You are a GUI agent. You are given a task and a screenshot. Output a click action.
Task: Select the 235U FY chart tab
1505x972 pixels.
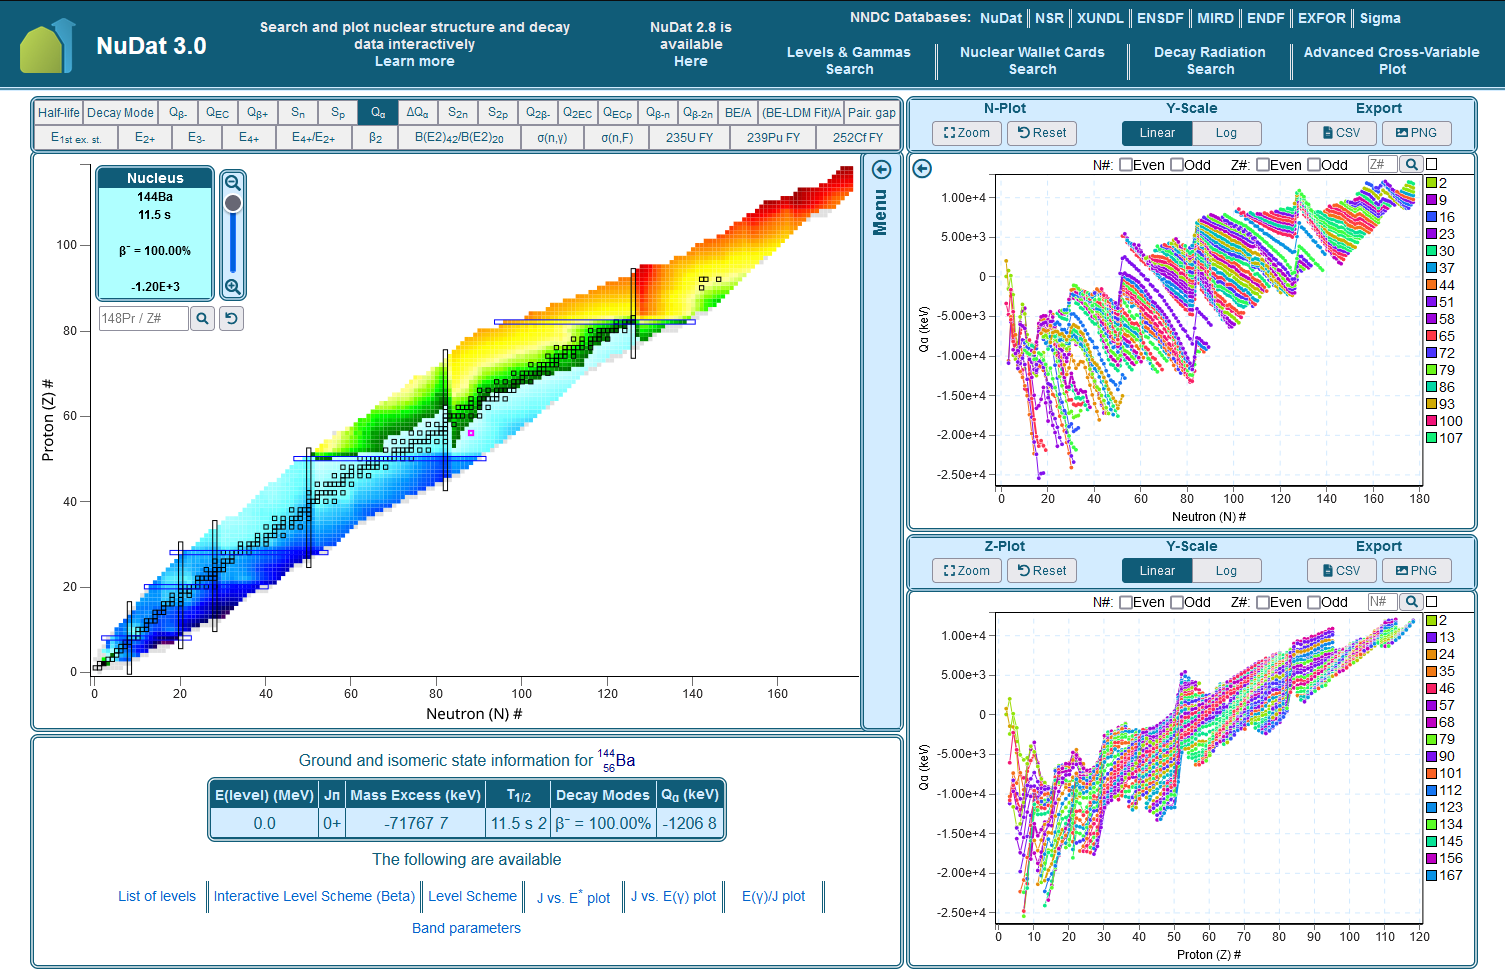tap(690, 138)
